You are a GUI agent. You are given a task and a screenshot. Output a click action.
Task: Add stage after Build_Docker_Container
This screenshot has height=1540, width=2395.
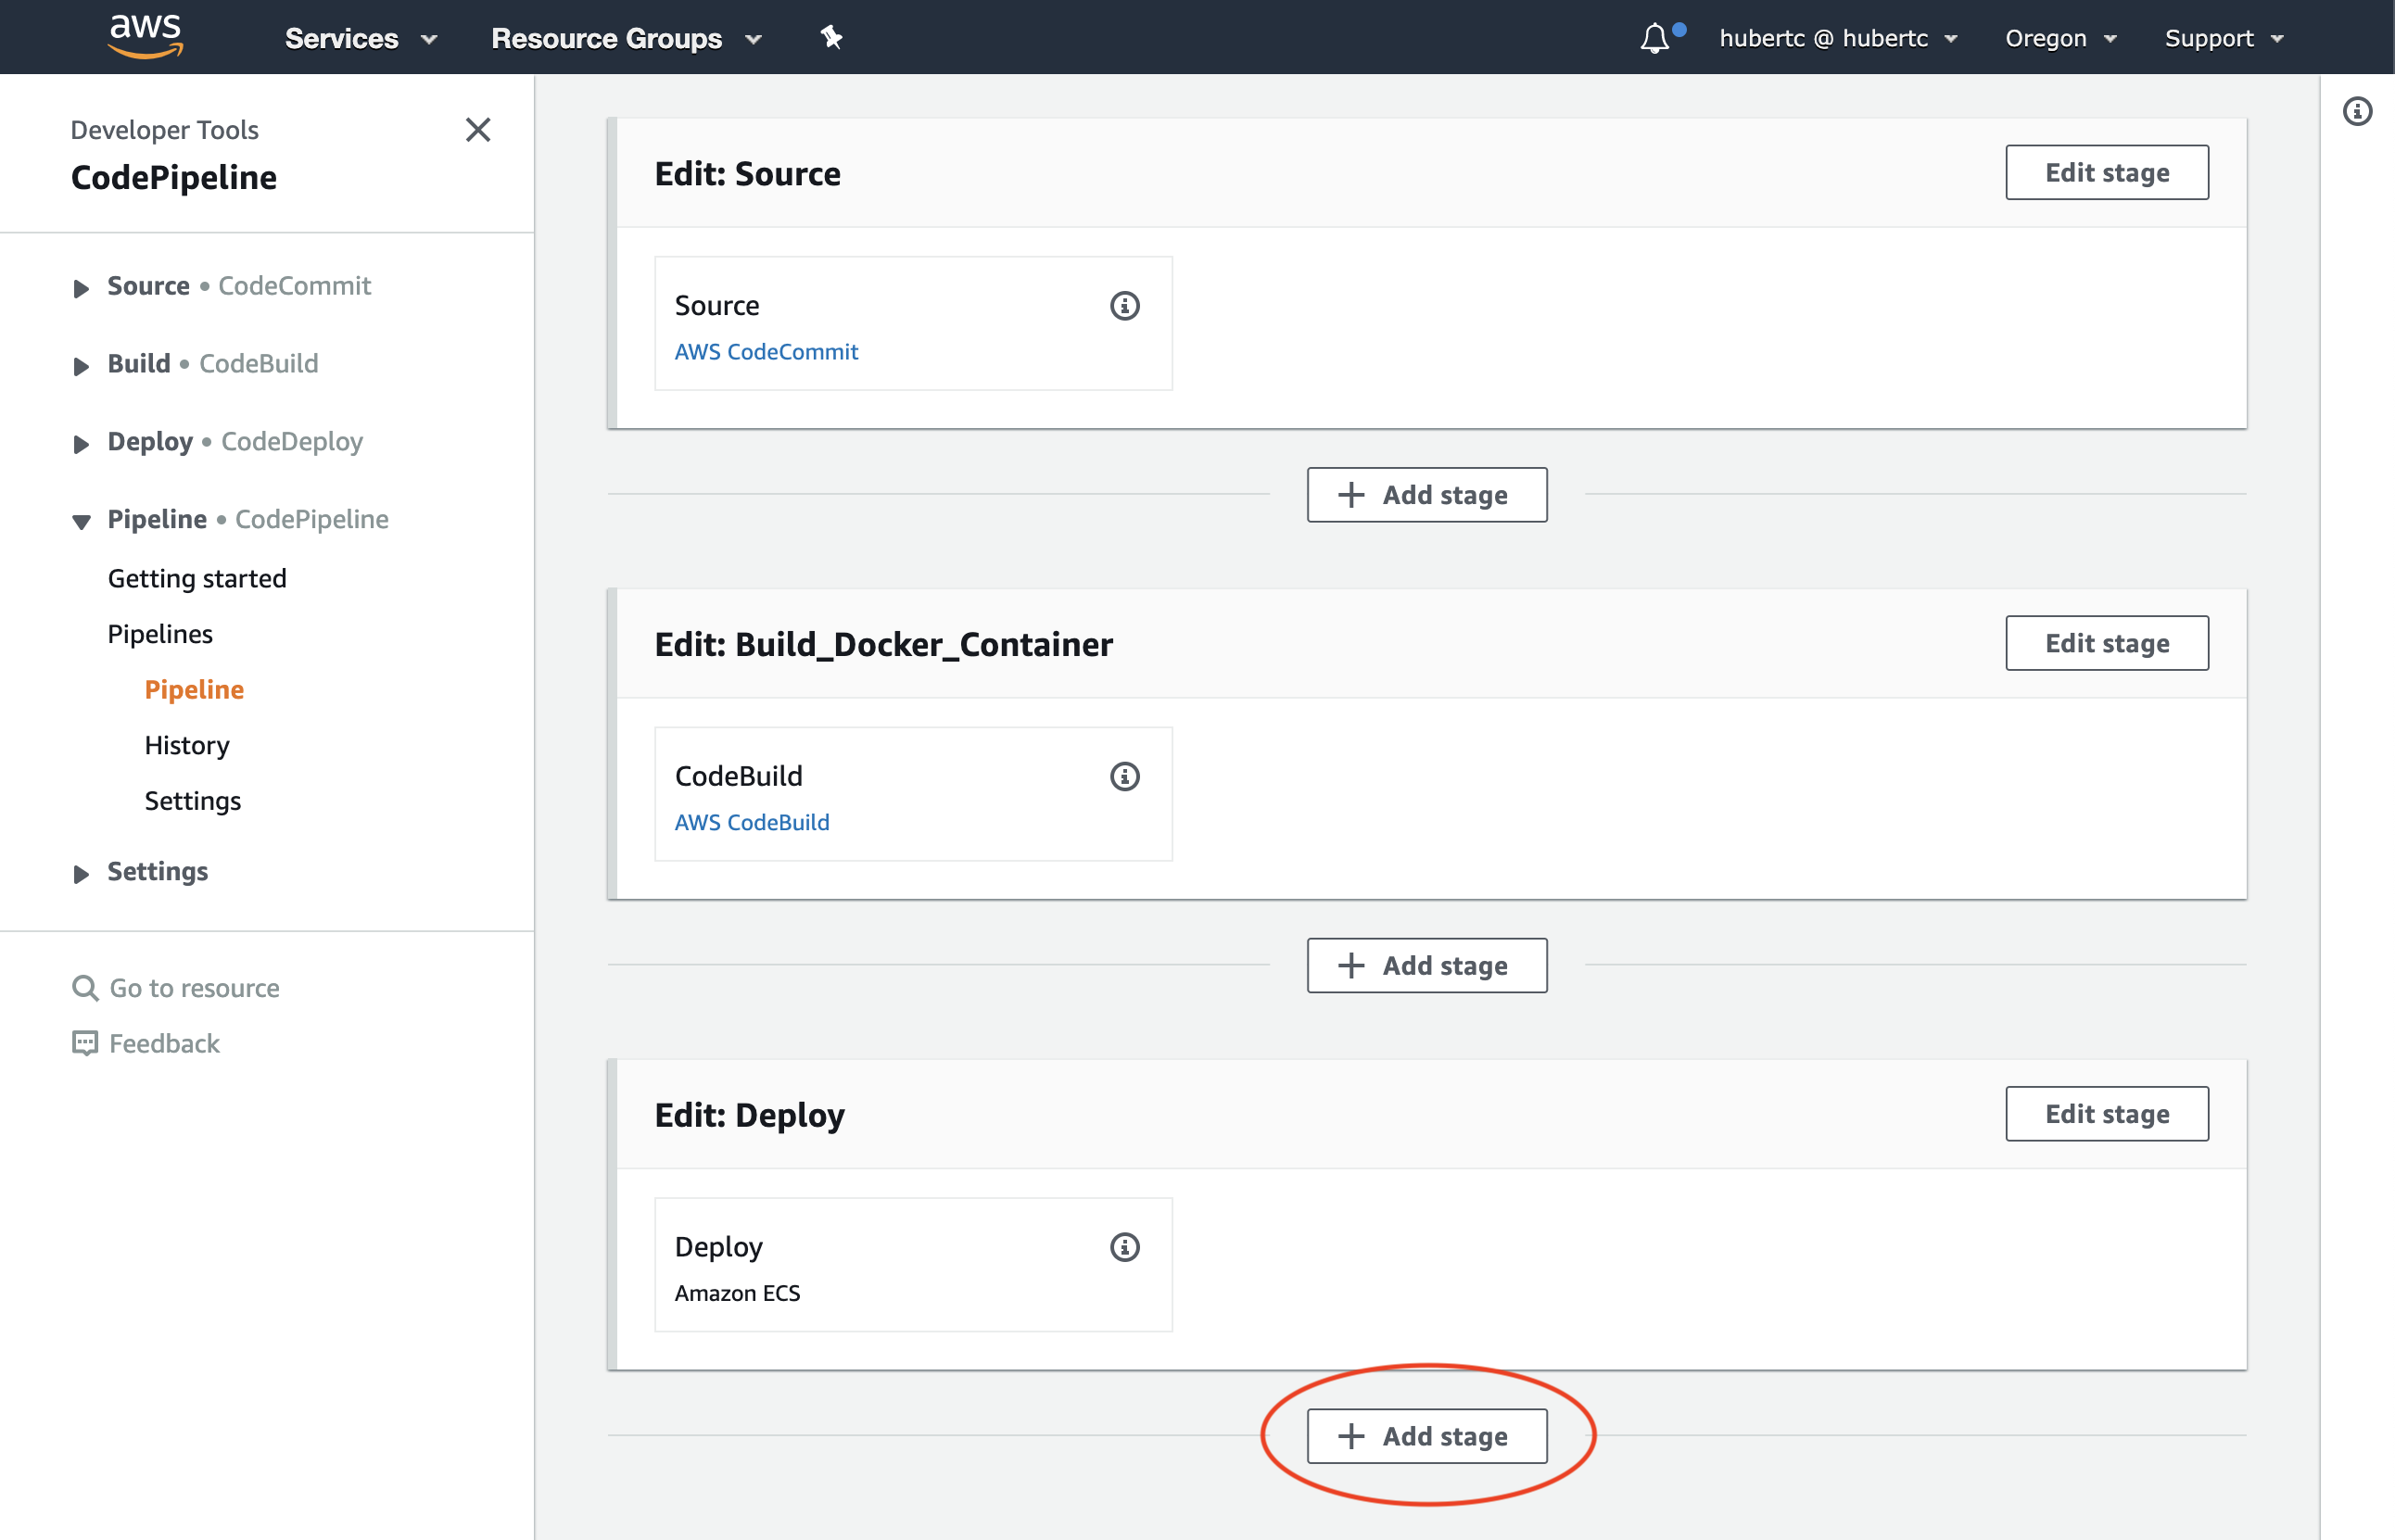pos(1427,966)
